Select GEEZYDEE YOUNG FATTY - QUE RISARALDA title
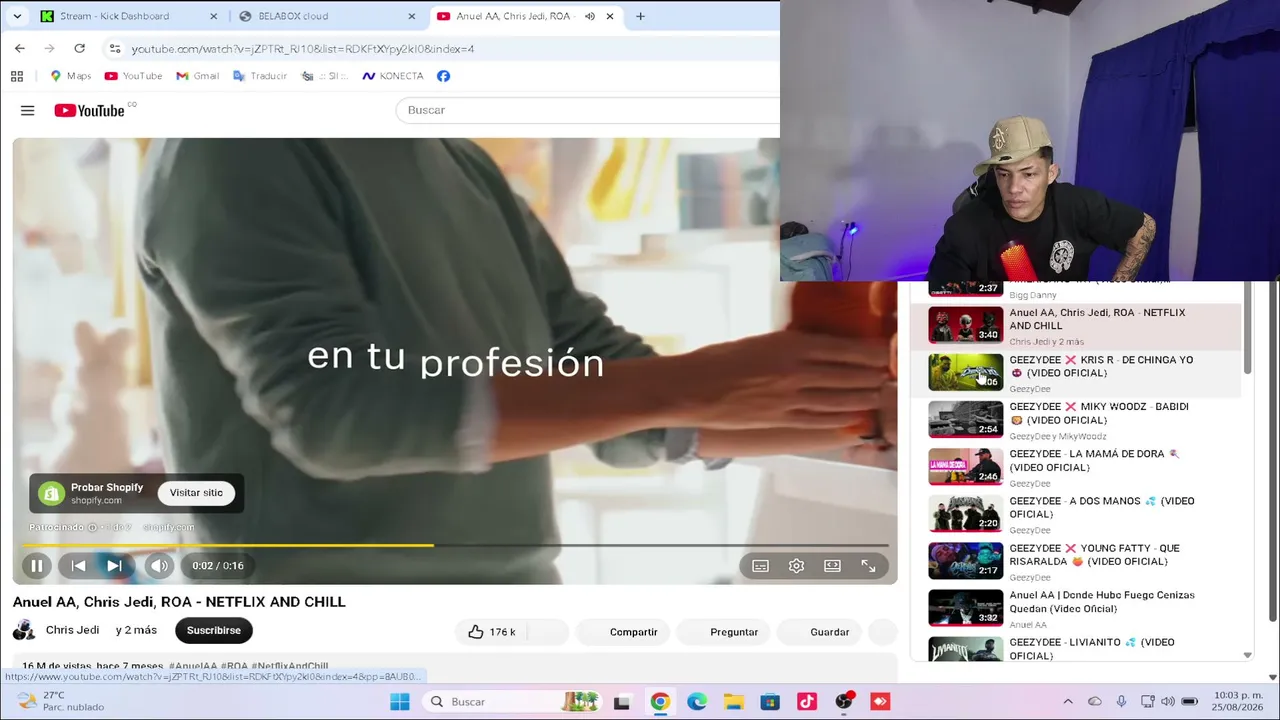The image size is (1280, 720). pyautogui.click(x=1094, y=554)
